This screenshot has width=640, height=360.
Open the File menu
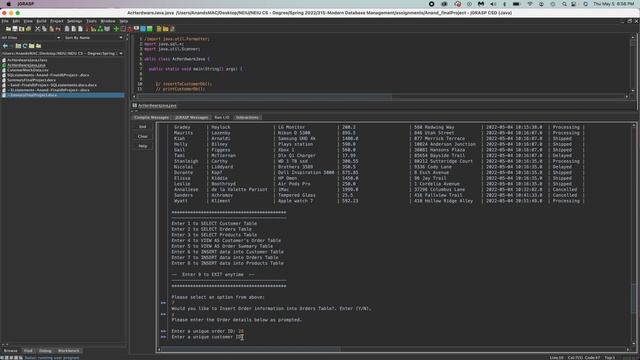coord(5,21)
